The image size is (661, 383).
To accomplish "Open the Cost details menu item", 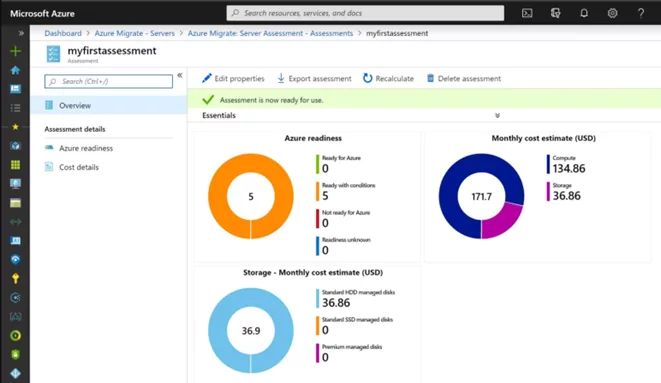I will 79,167.
